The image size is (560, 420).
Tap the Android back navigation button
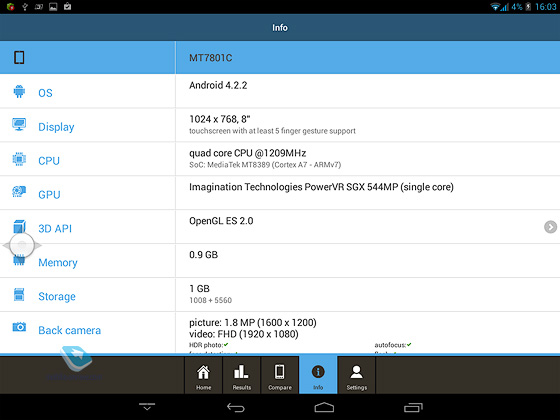236,407
